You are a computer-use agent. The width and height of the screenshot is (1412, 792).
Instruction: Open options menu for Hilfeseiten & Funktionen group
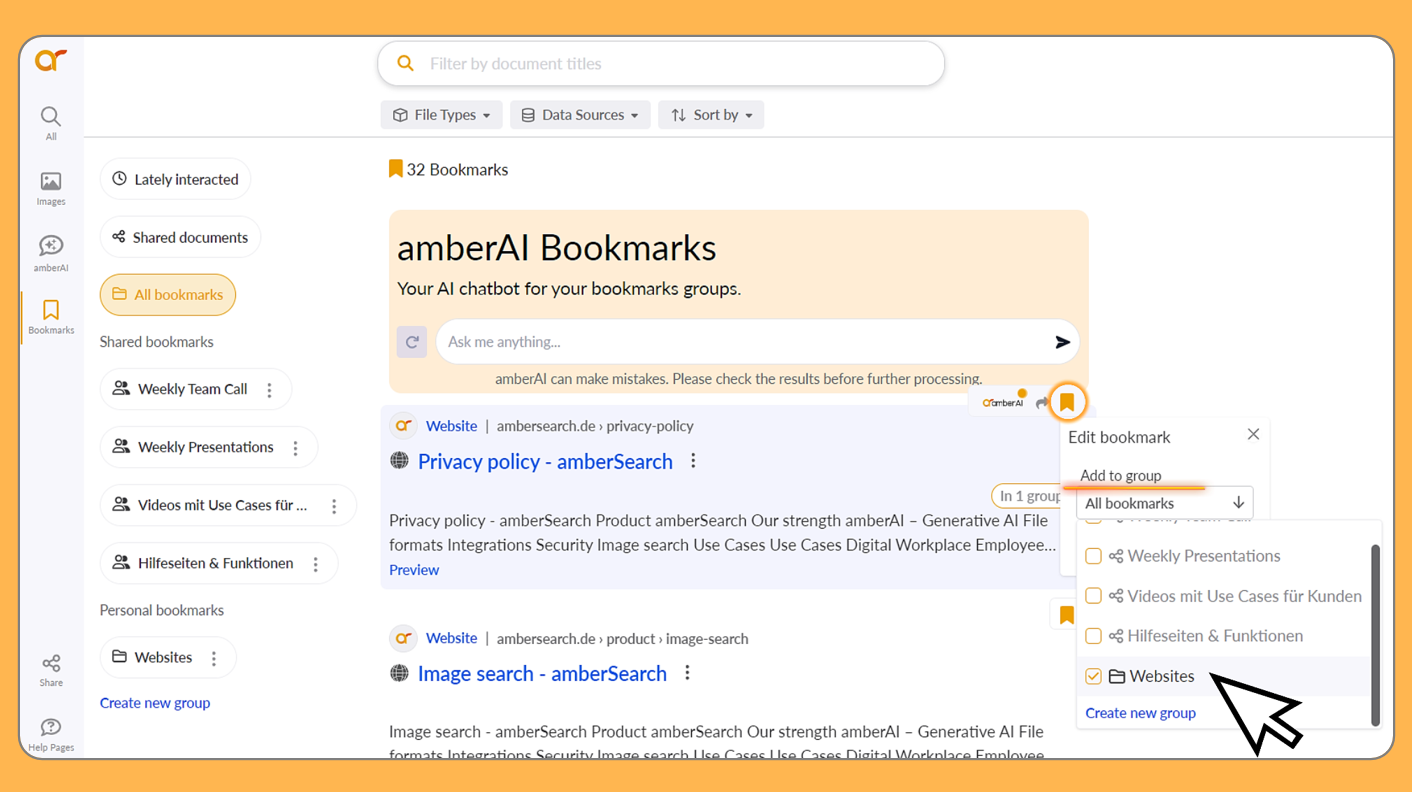coord(316,564)
